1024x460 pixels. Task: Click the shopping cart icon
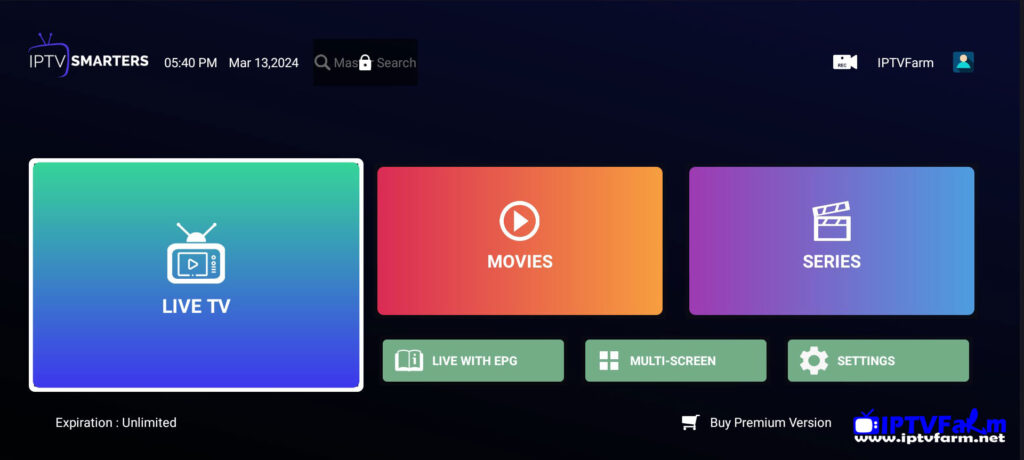point(690,423)
